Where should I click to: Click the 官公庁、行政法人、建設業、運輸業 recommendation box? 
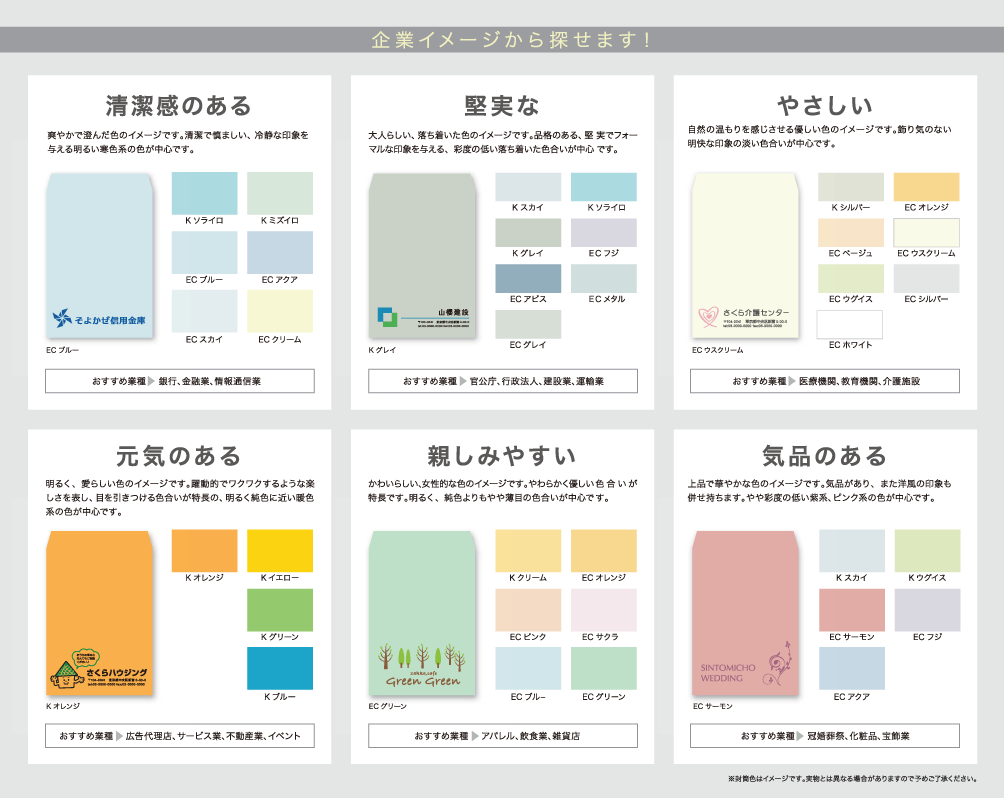[503, 381]
